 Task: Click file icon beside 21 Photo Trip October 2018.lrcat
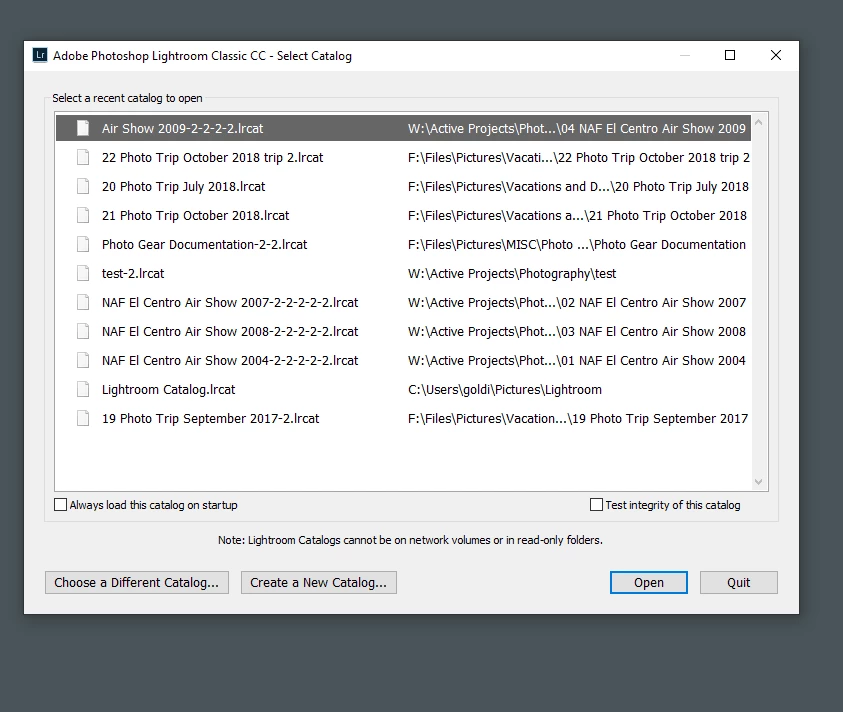[83, 215]
